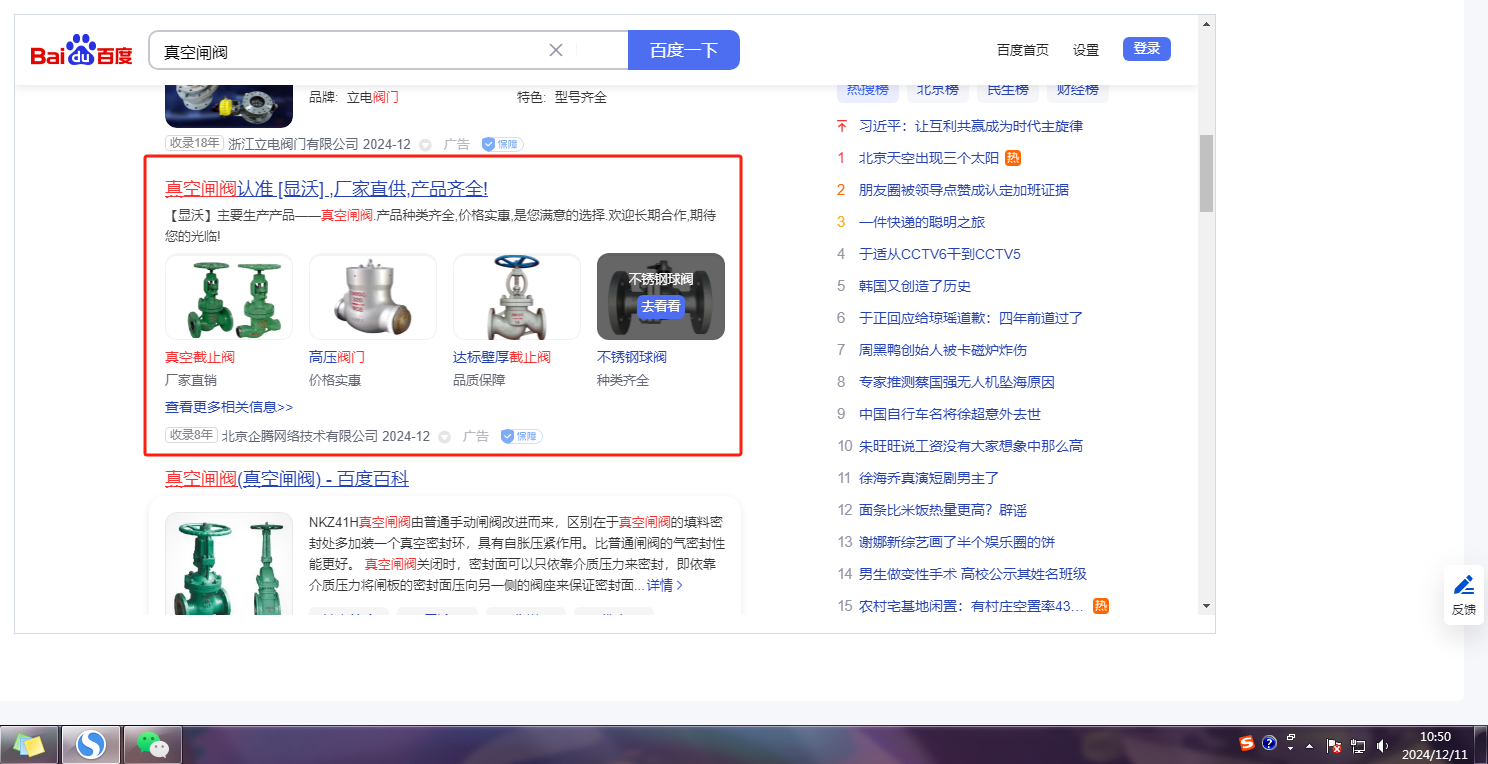1488x764 pixels.
Task: Expand dropdown arrow beside 浙江立电阀门有限公司 2024-12
Action: pos(425,145)
